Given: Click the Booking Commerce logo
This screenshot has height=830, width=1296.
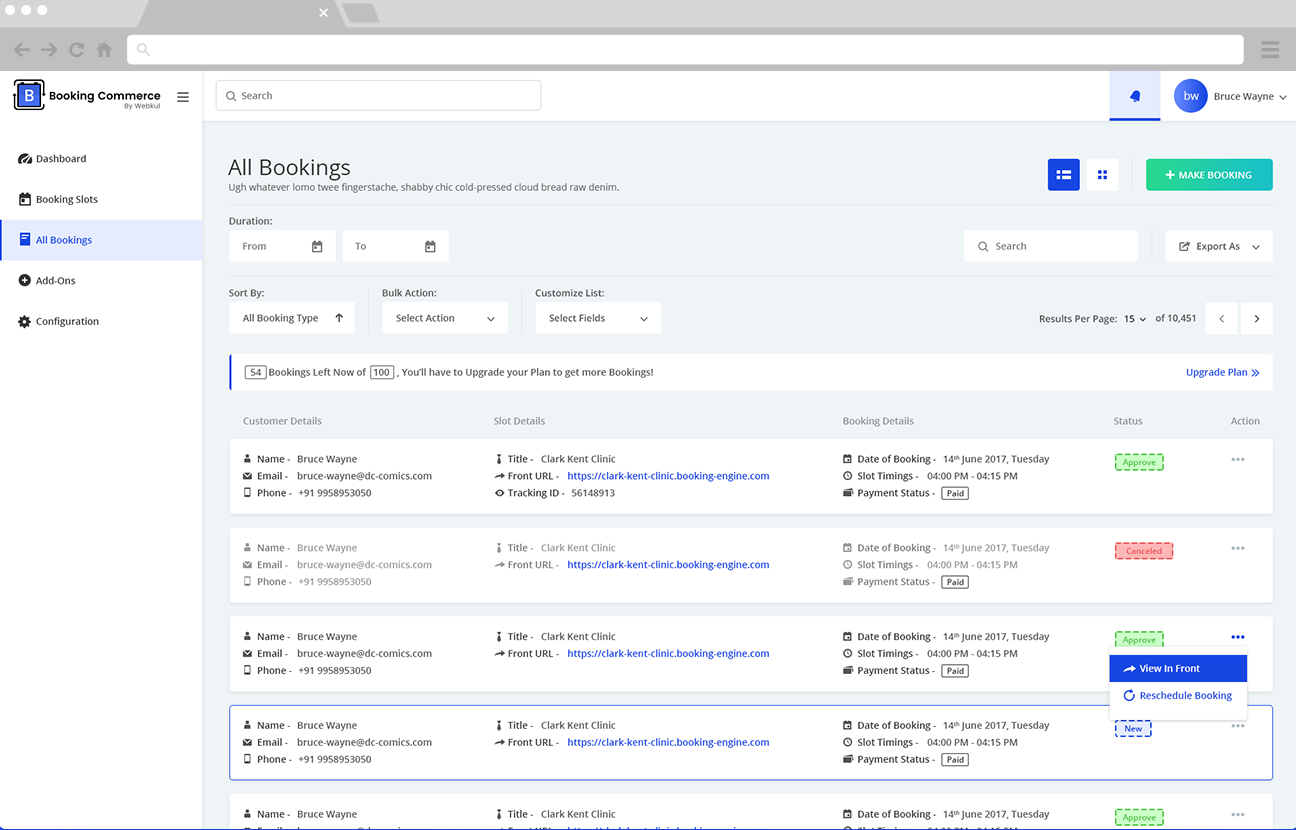Looking at the screenshot, I should tap(87, 96).
